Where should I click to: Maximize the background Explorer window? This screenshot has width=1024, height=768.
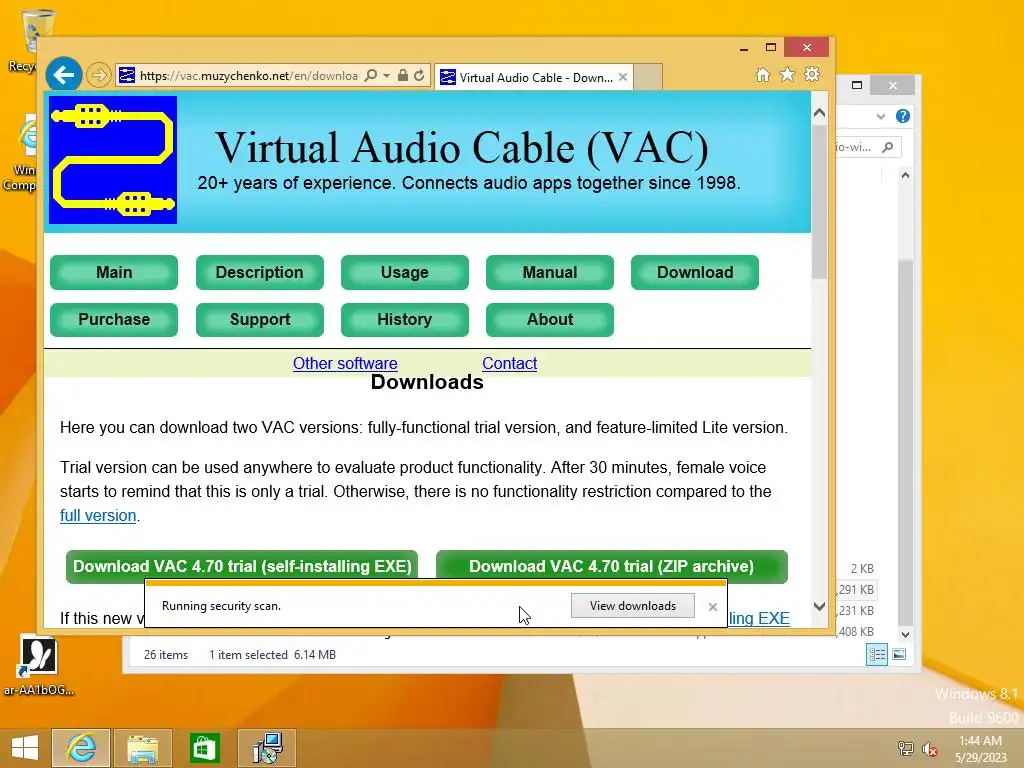pos(857,85)
